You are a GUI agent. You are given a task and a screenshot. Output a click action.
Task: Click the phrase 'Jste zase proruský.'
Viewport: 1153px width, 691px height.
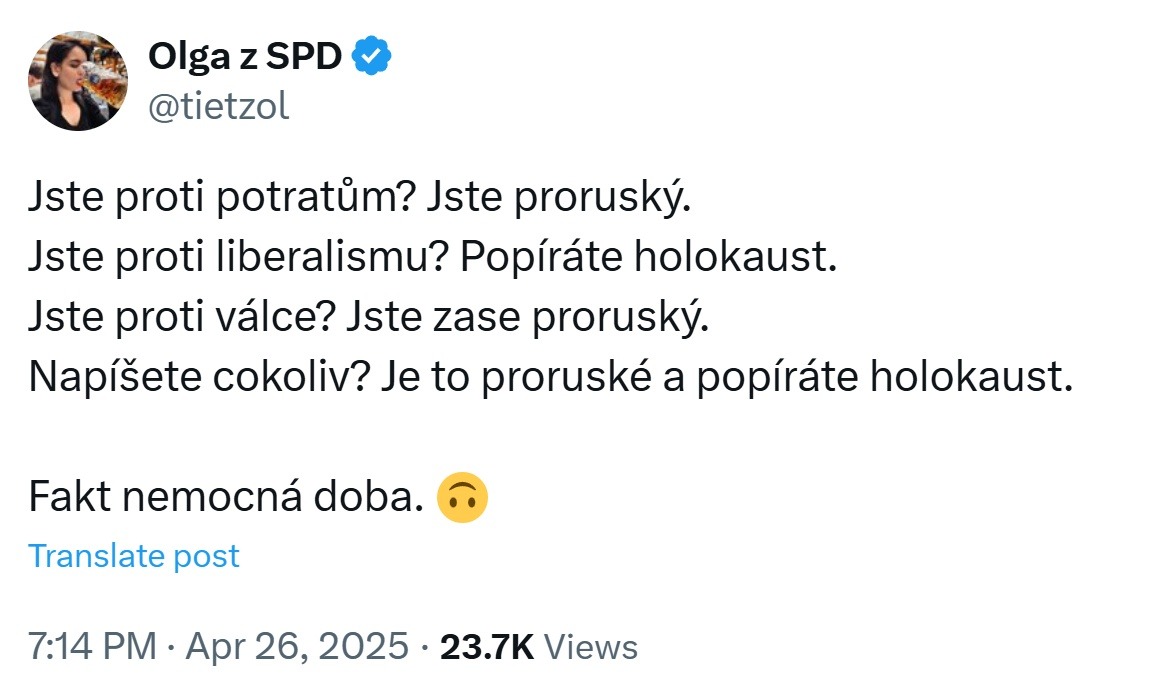[527, 318]
